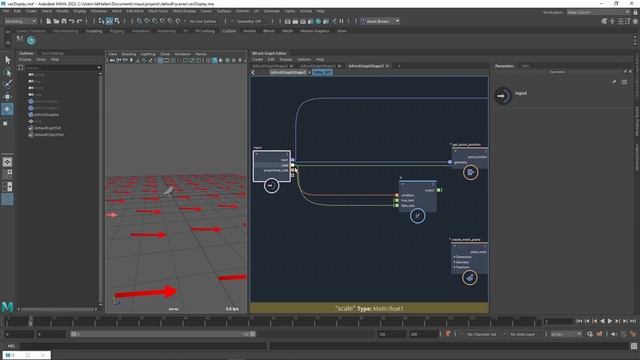Viewport: 640px width, 360px height.
Task: Pick the Paint selection brush tool
Action: point(7,84)
